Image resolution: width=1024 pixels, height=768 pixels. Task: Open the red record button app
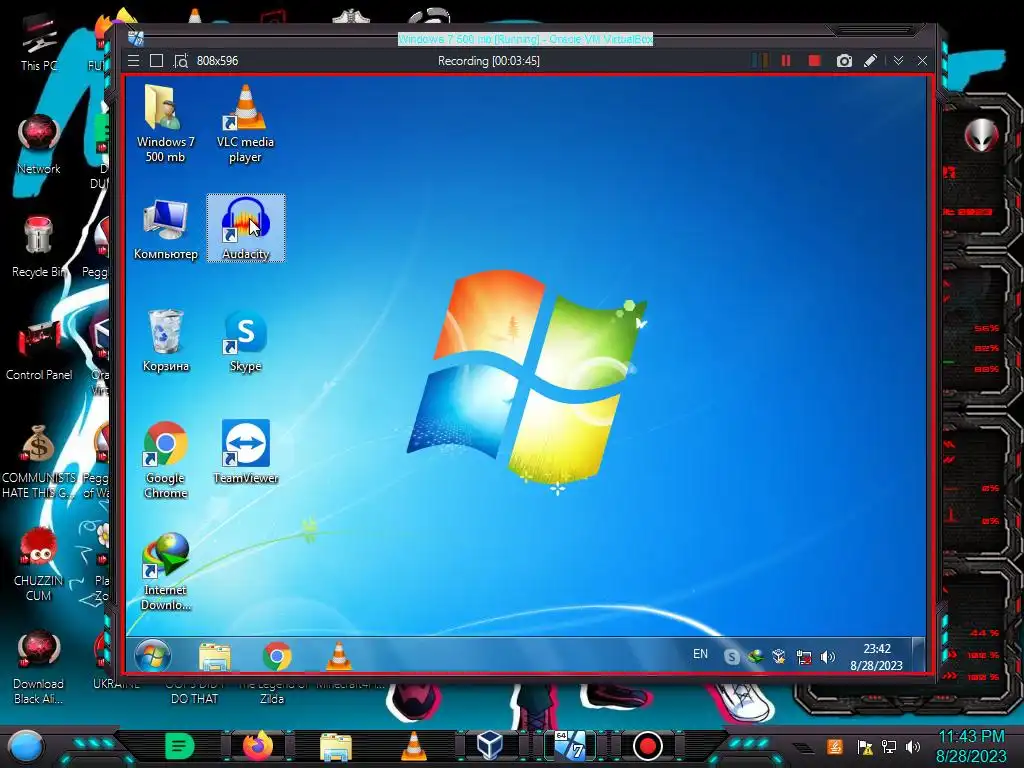(648, 746)
